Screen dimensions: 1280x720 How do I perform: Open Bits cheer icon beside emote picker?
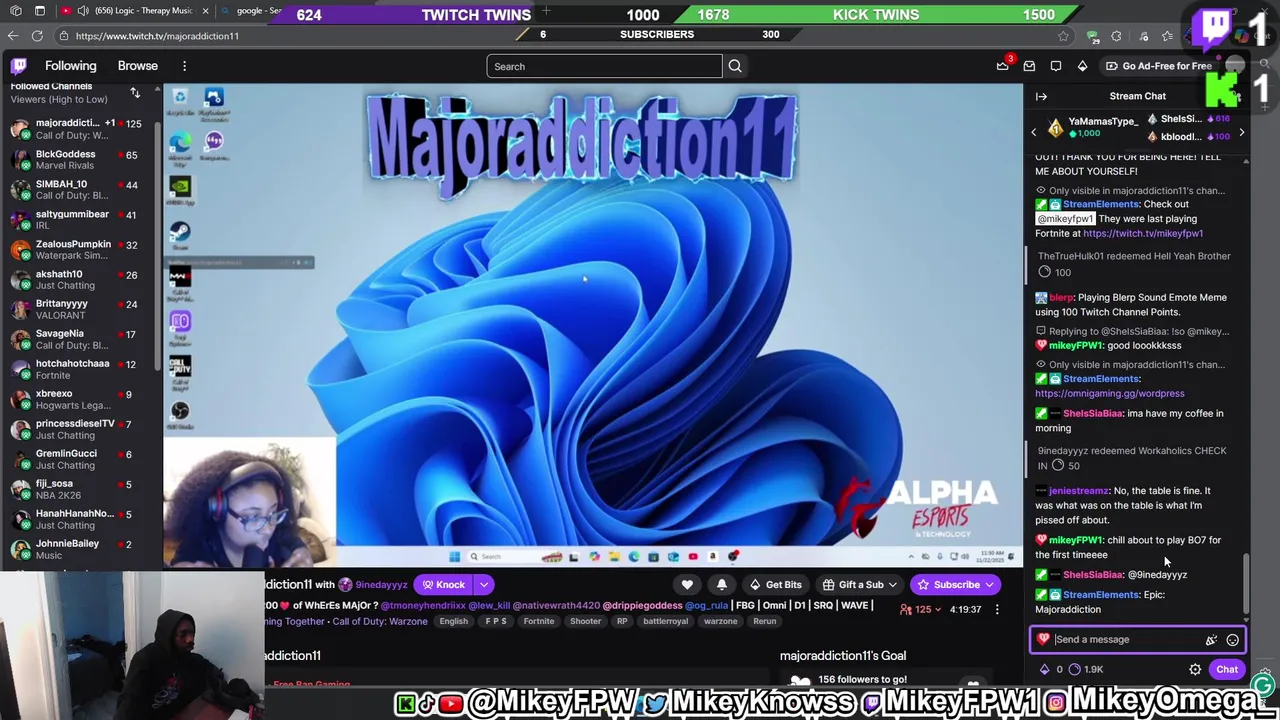coord(1211,640)
